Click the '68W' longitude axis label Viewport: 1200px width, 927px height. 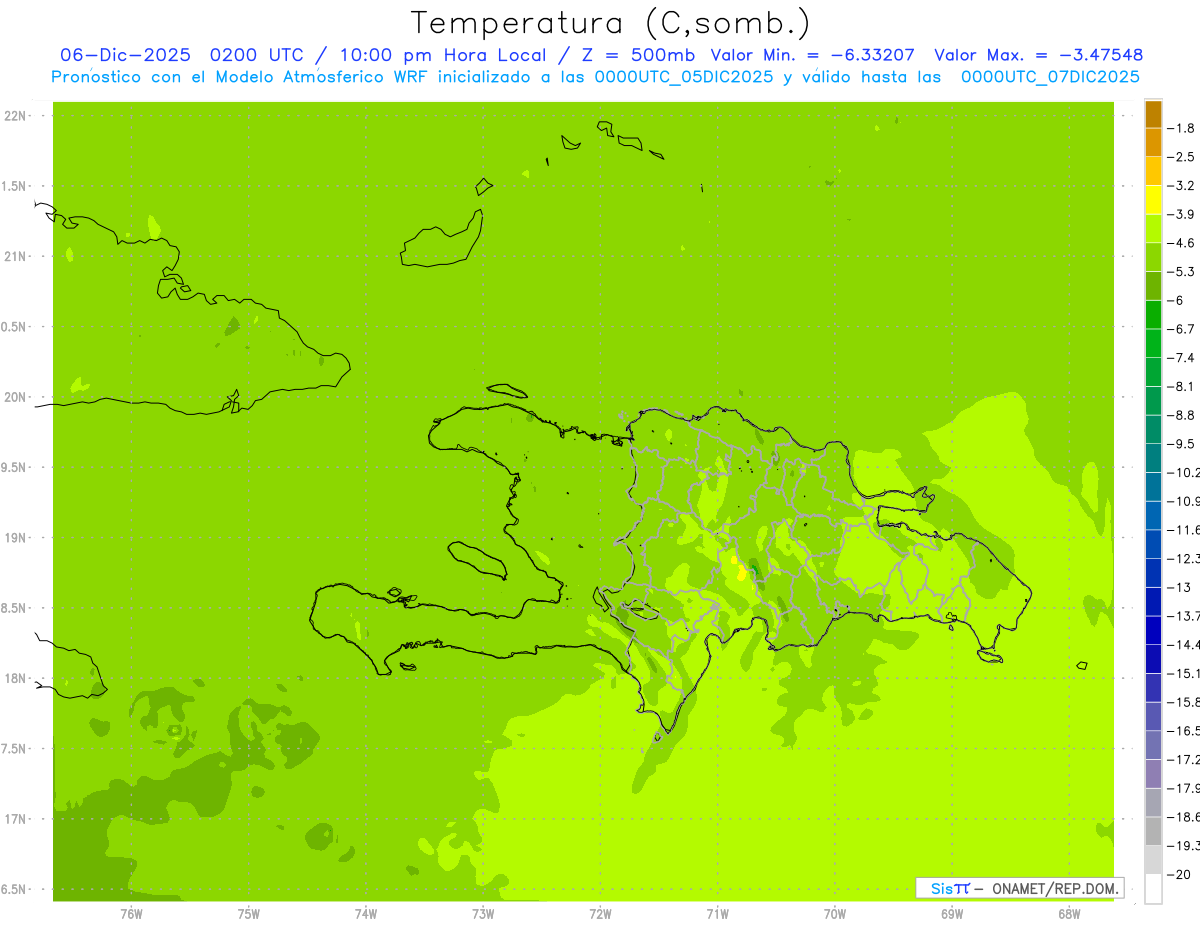(x=1069, y=914)
